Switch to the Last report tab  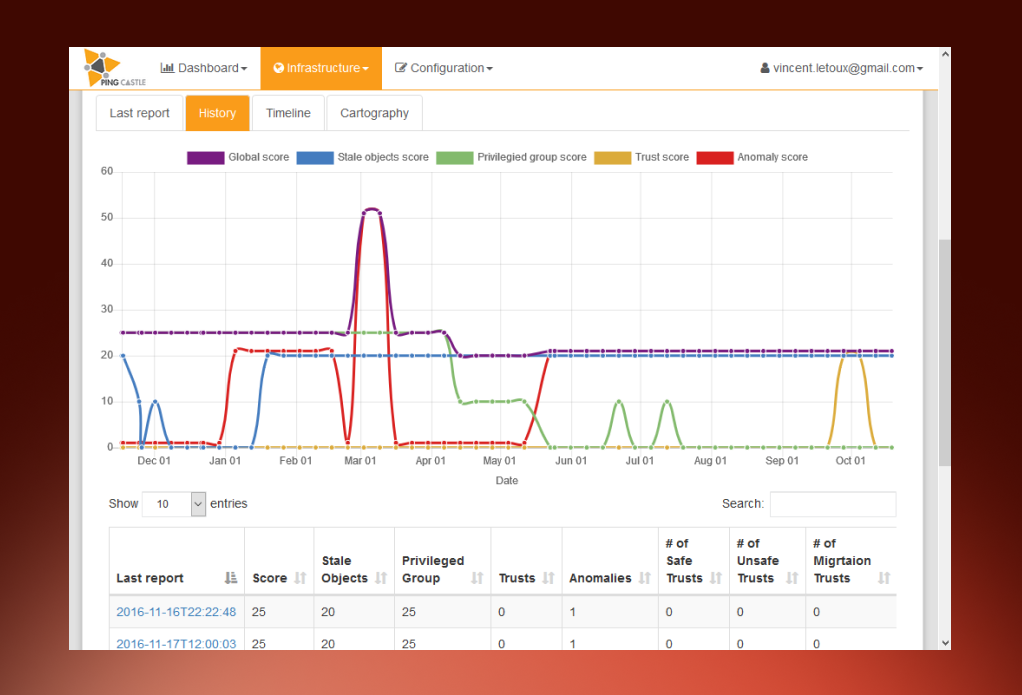[139, 113]
